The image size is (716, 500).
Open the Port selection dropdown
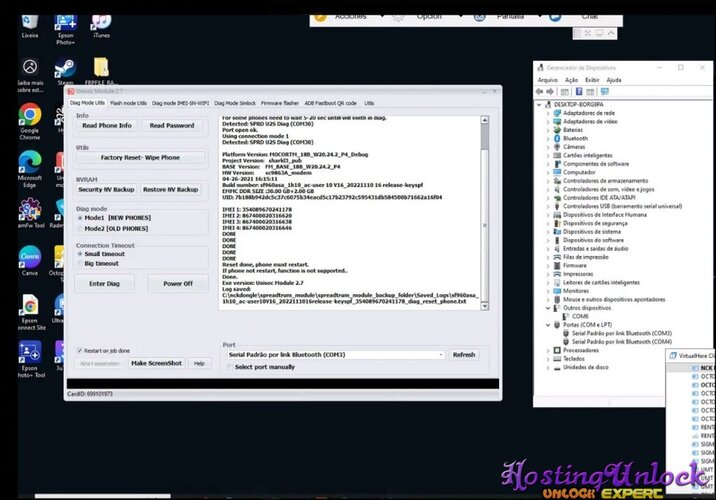point(336,355)
